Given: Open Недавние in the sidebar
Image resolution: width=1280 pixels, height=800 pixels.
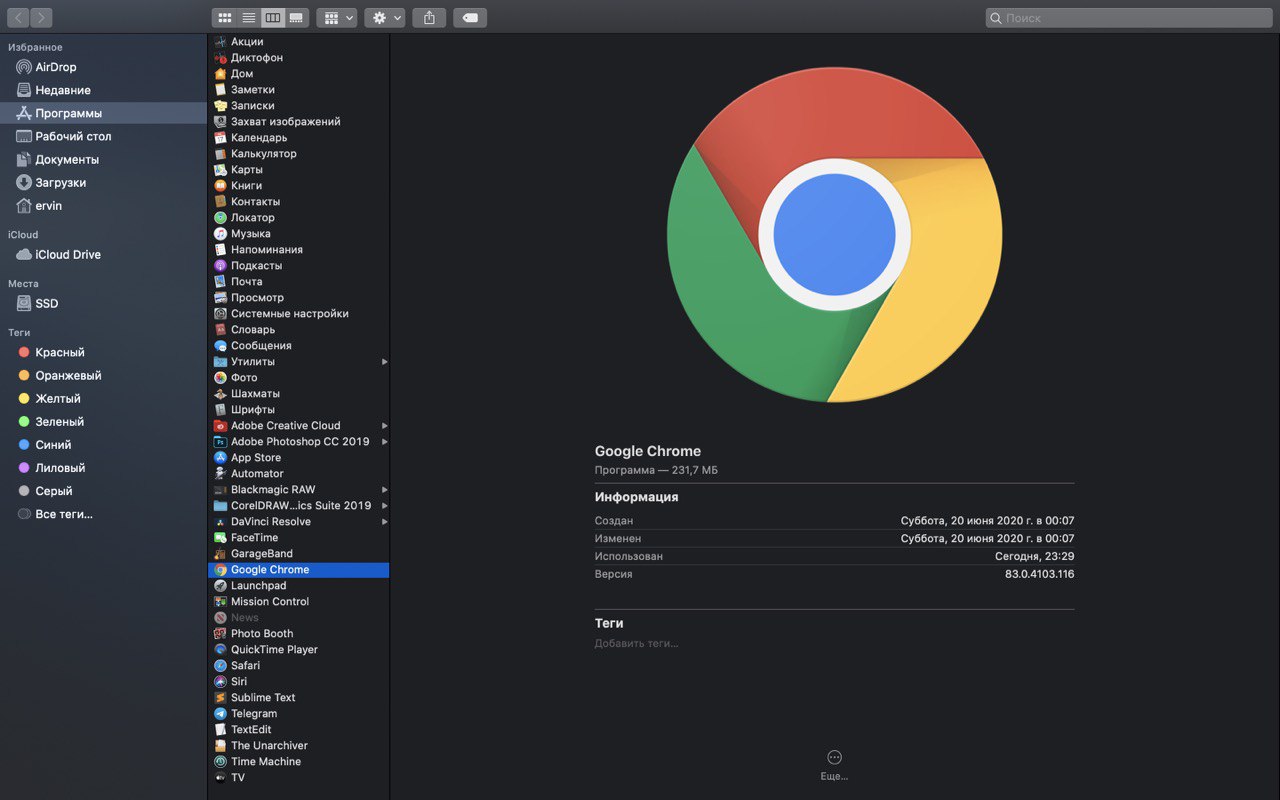Looking at the screenshot, I should tap(103, 90).
